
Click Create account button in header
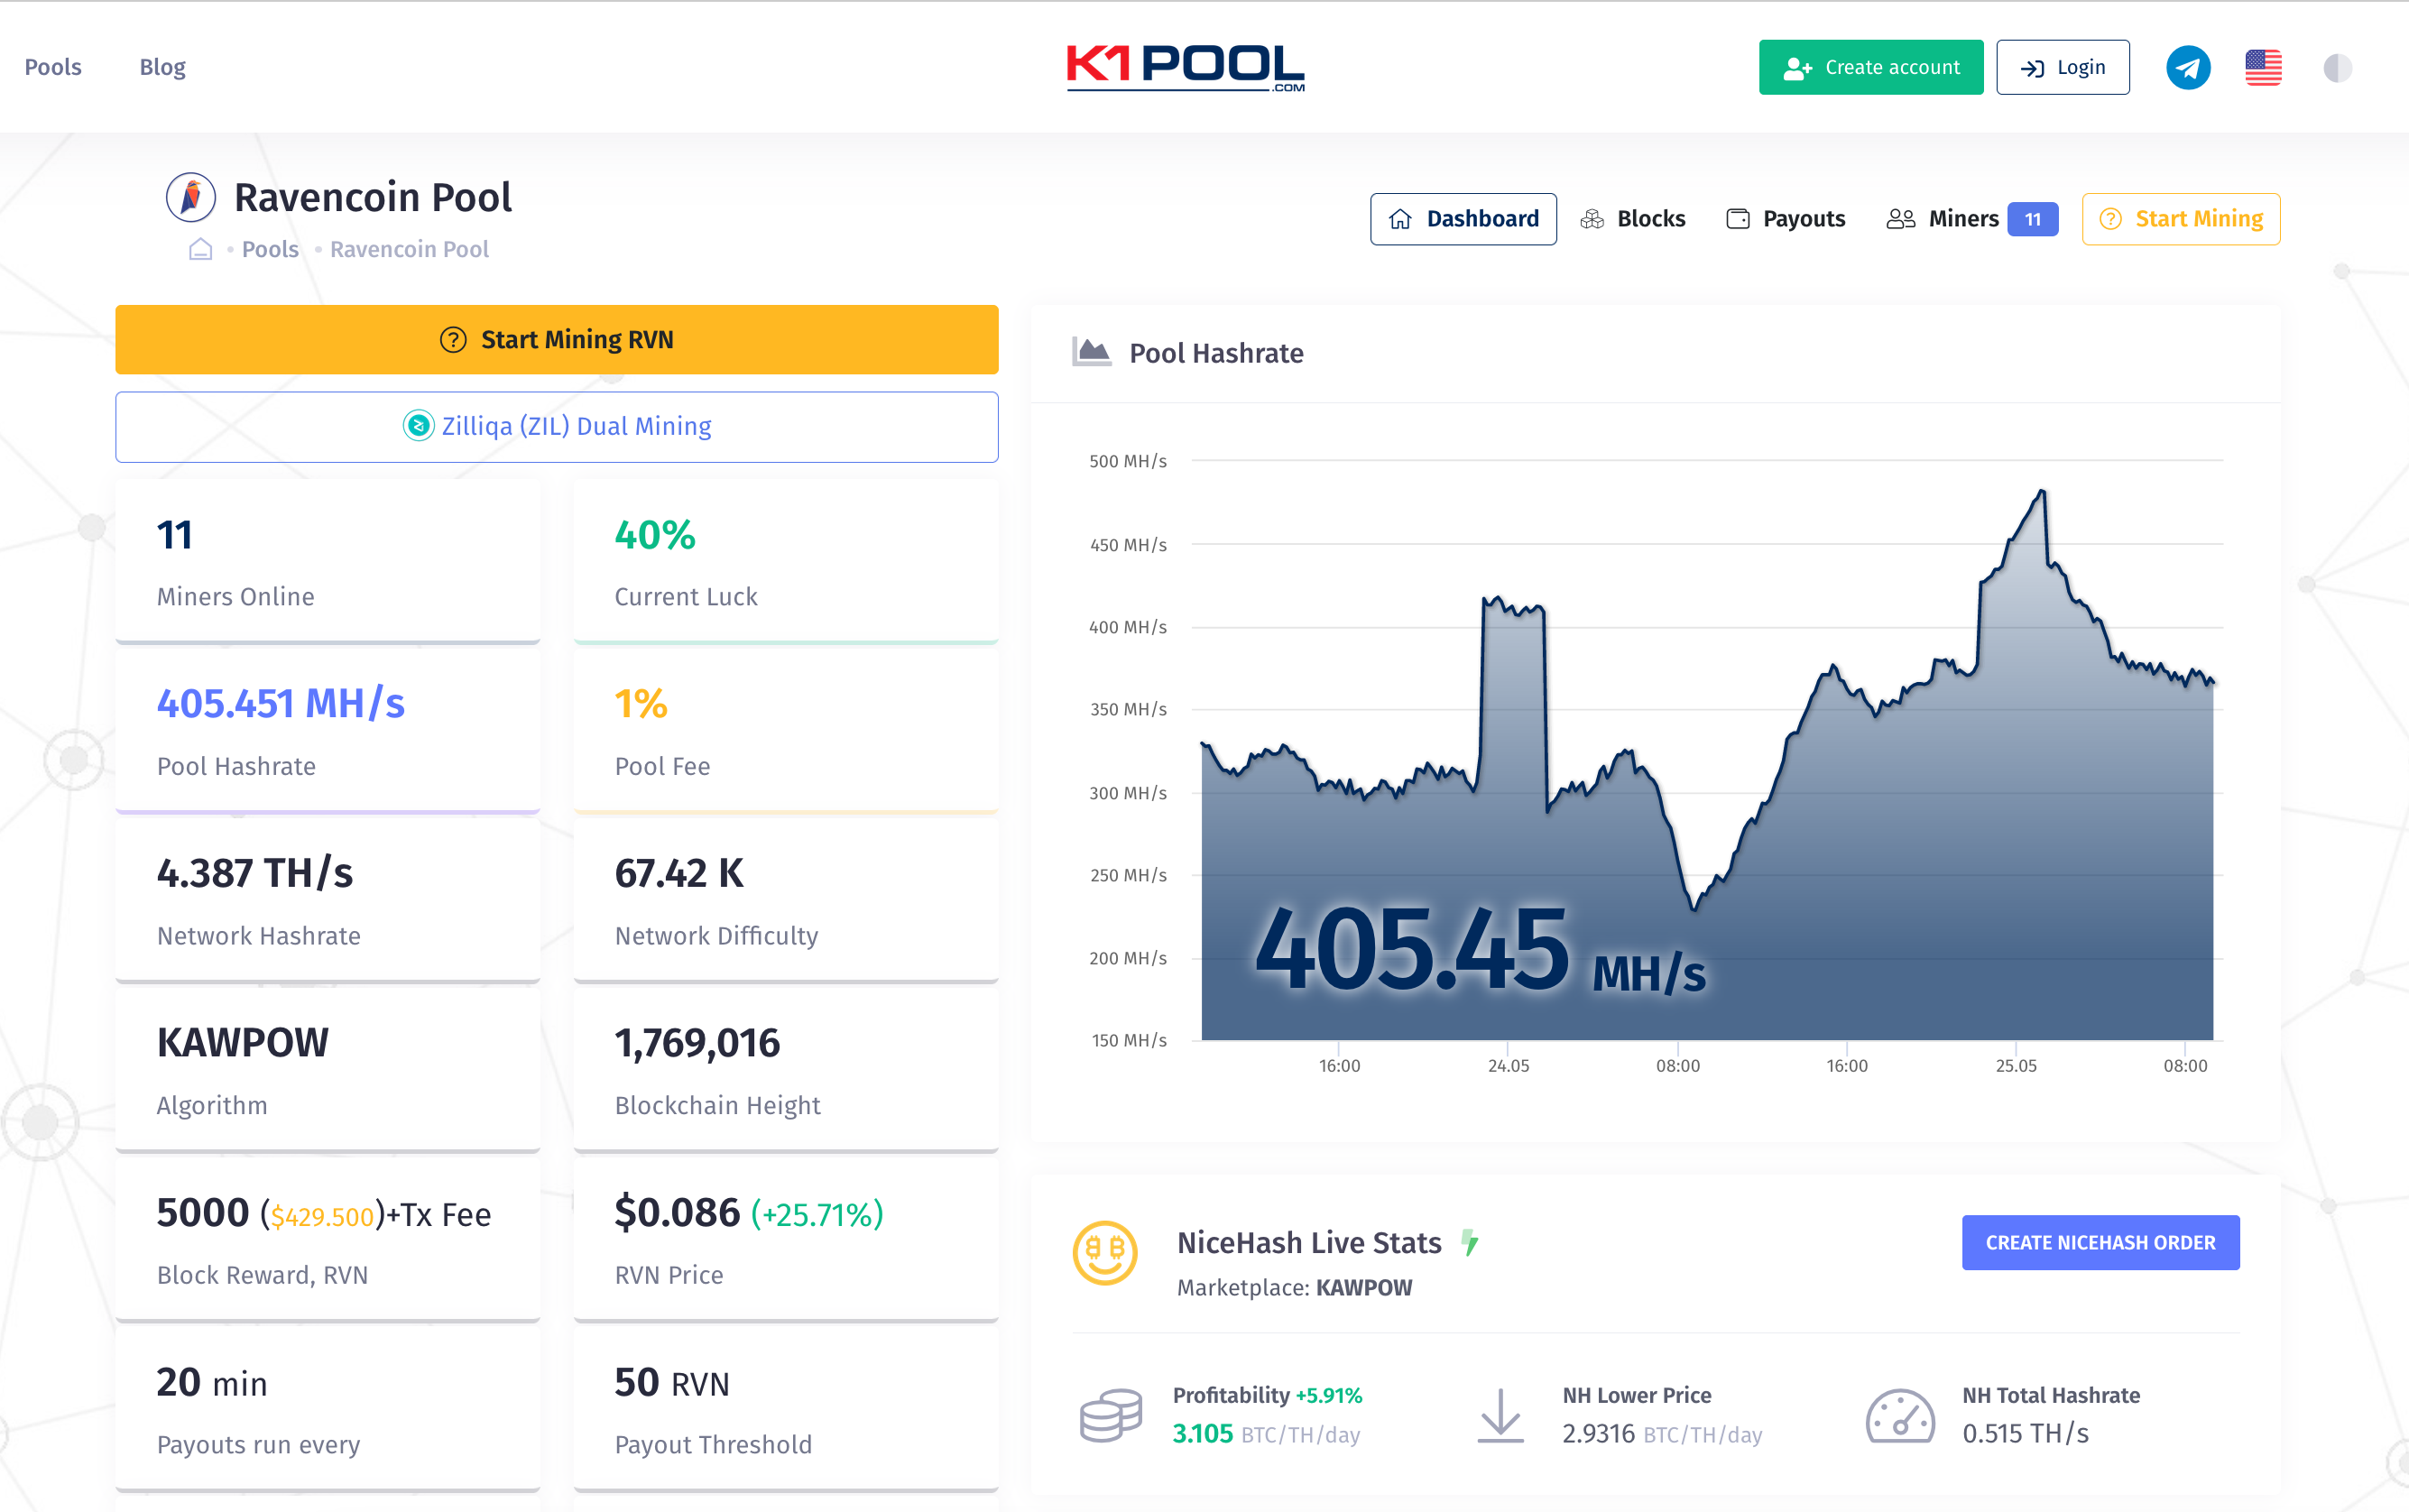[x=1874, y=66]
